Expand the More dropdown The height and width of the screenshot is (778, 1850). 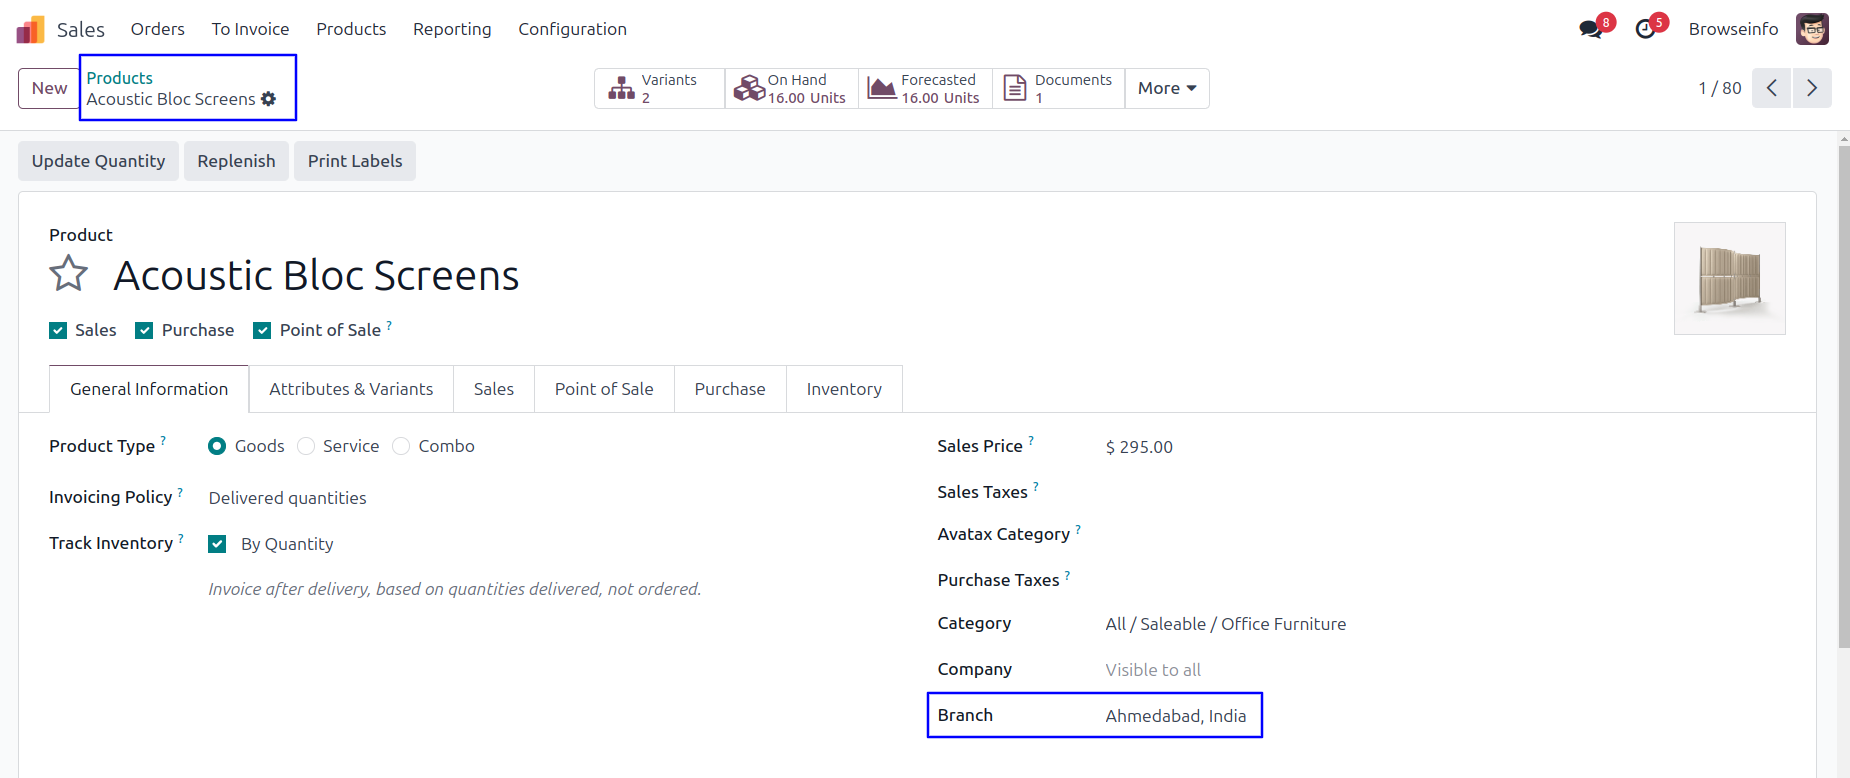point(1166,88)
